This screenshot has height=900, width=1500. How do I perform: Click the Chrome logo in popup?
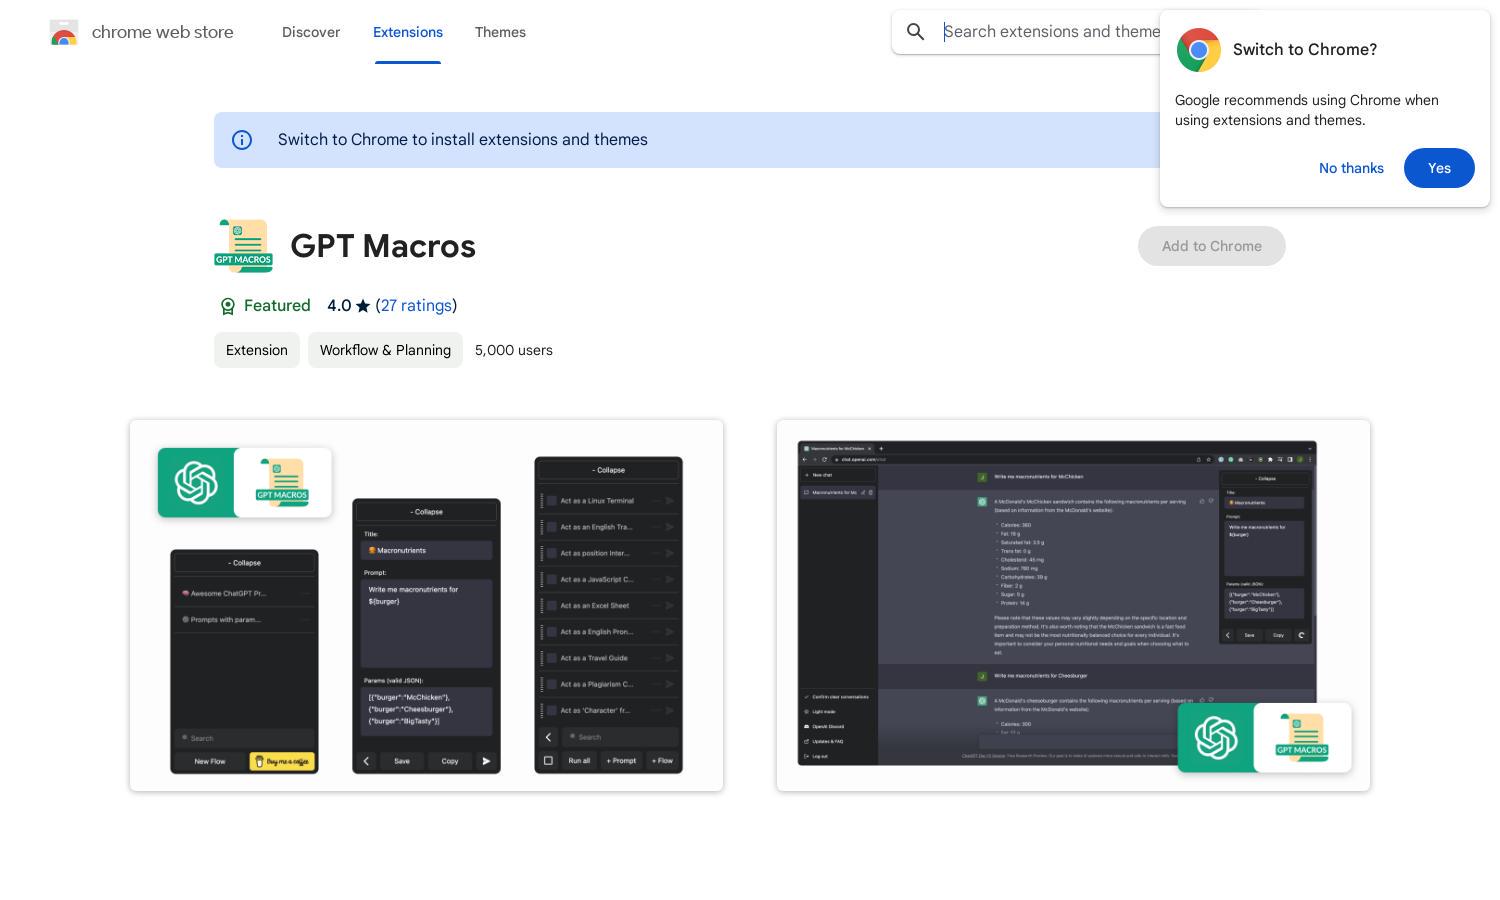[1198, 50]
